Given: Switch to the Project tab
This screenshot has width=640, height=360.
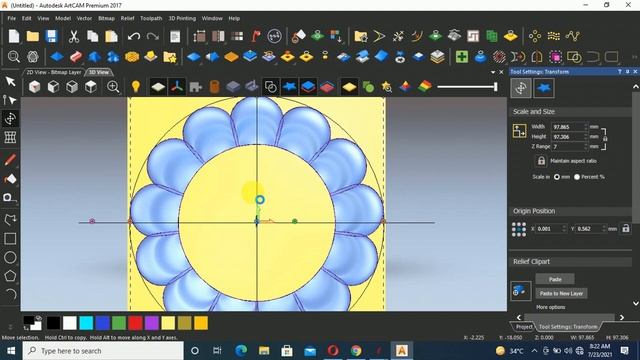Looking at the screenshot, I should 523,327.
